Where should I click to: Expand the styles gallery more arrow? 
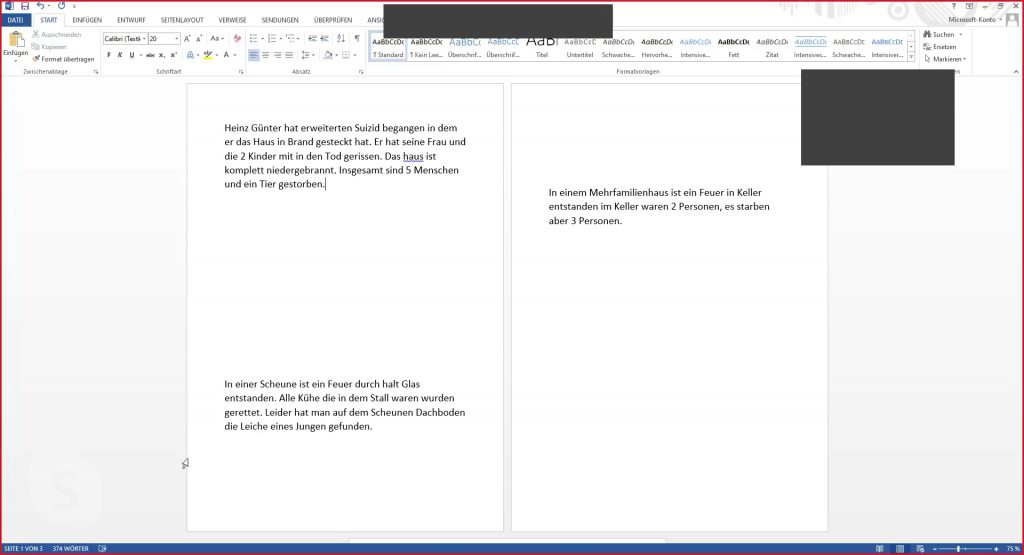[911, 57]
